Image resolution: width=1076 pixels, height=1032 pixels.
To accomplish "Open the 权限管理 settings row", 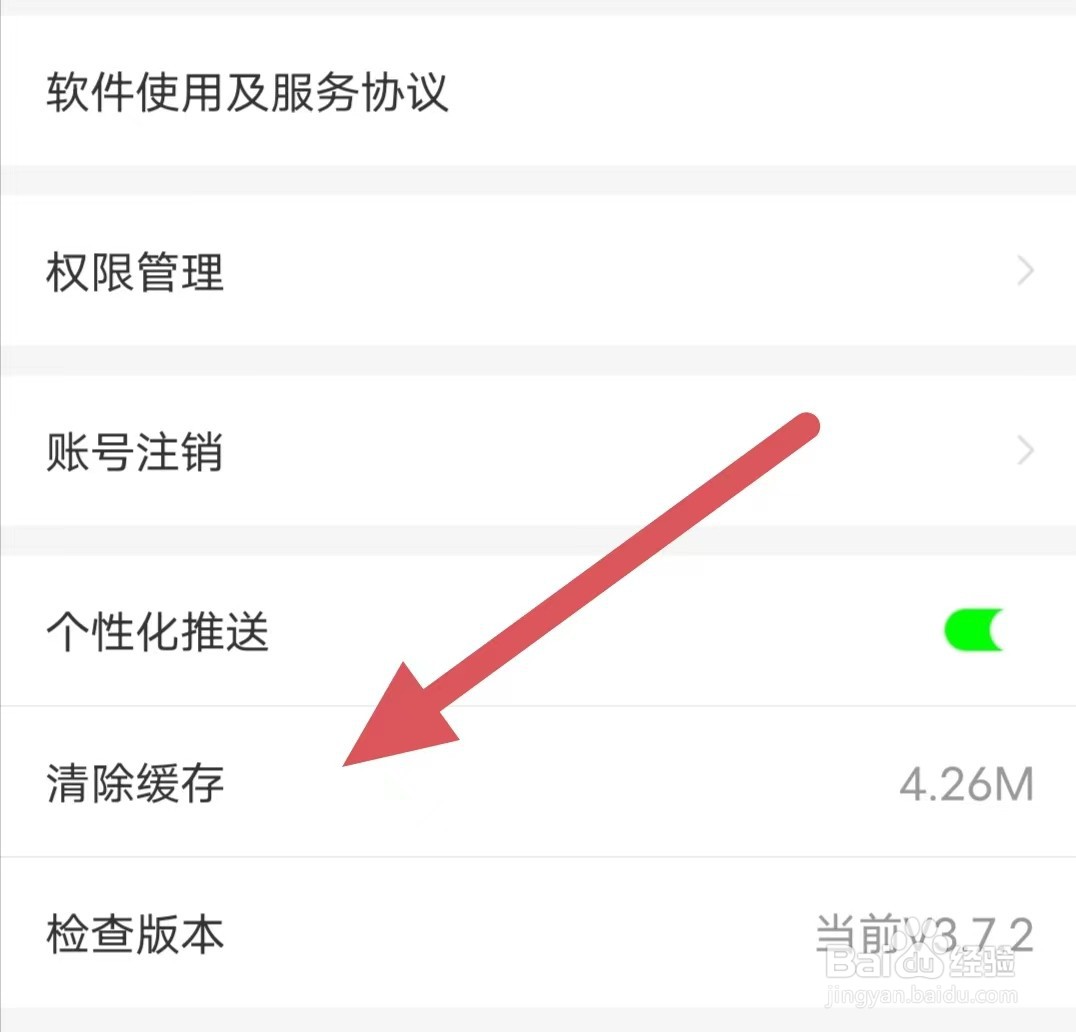I will [538, 271].
